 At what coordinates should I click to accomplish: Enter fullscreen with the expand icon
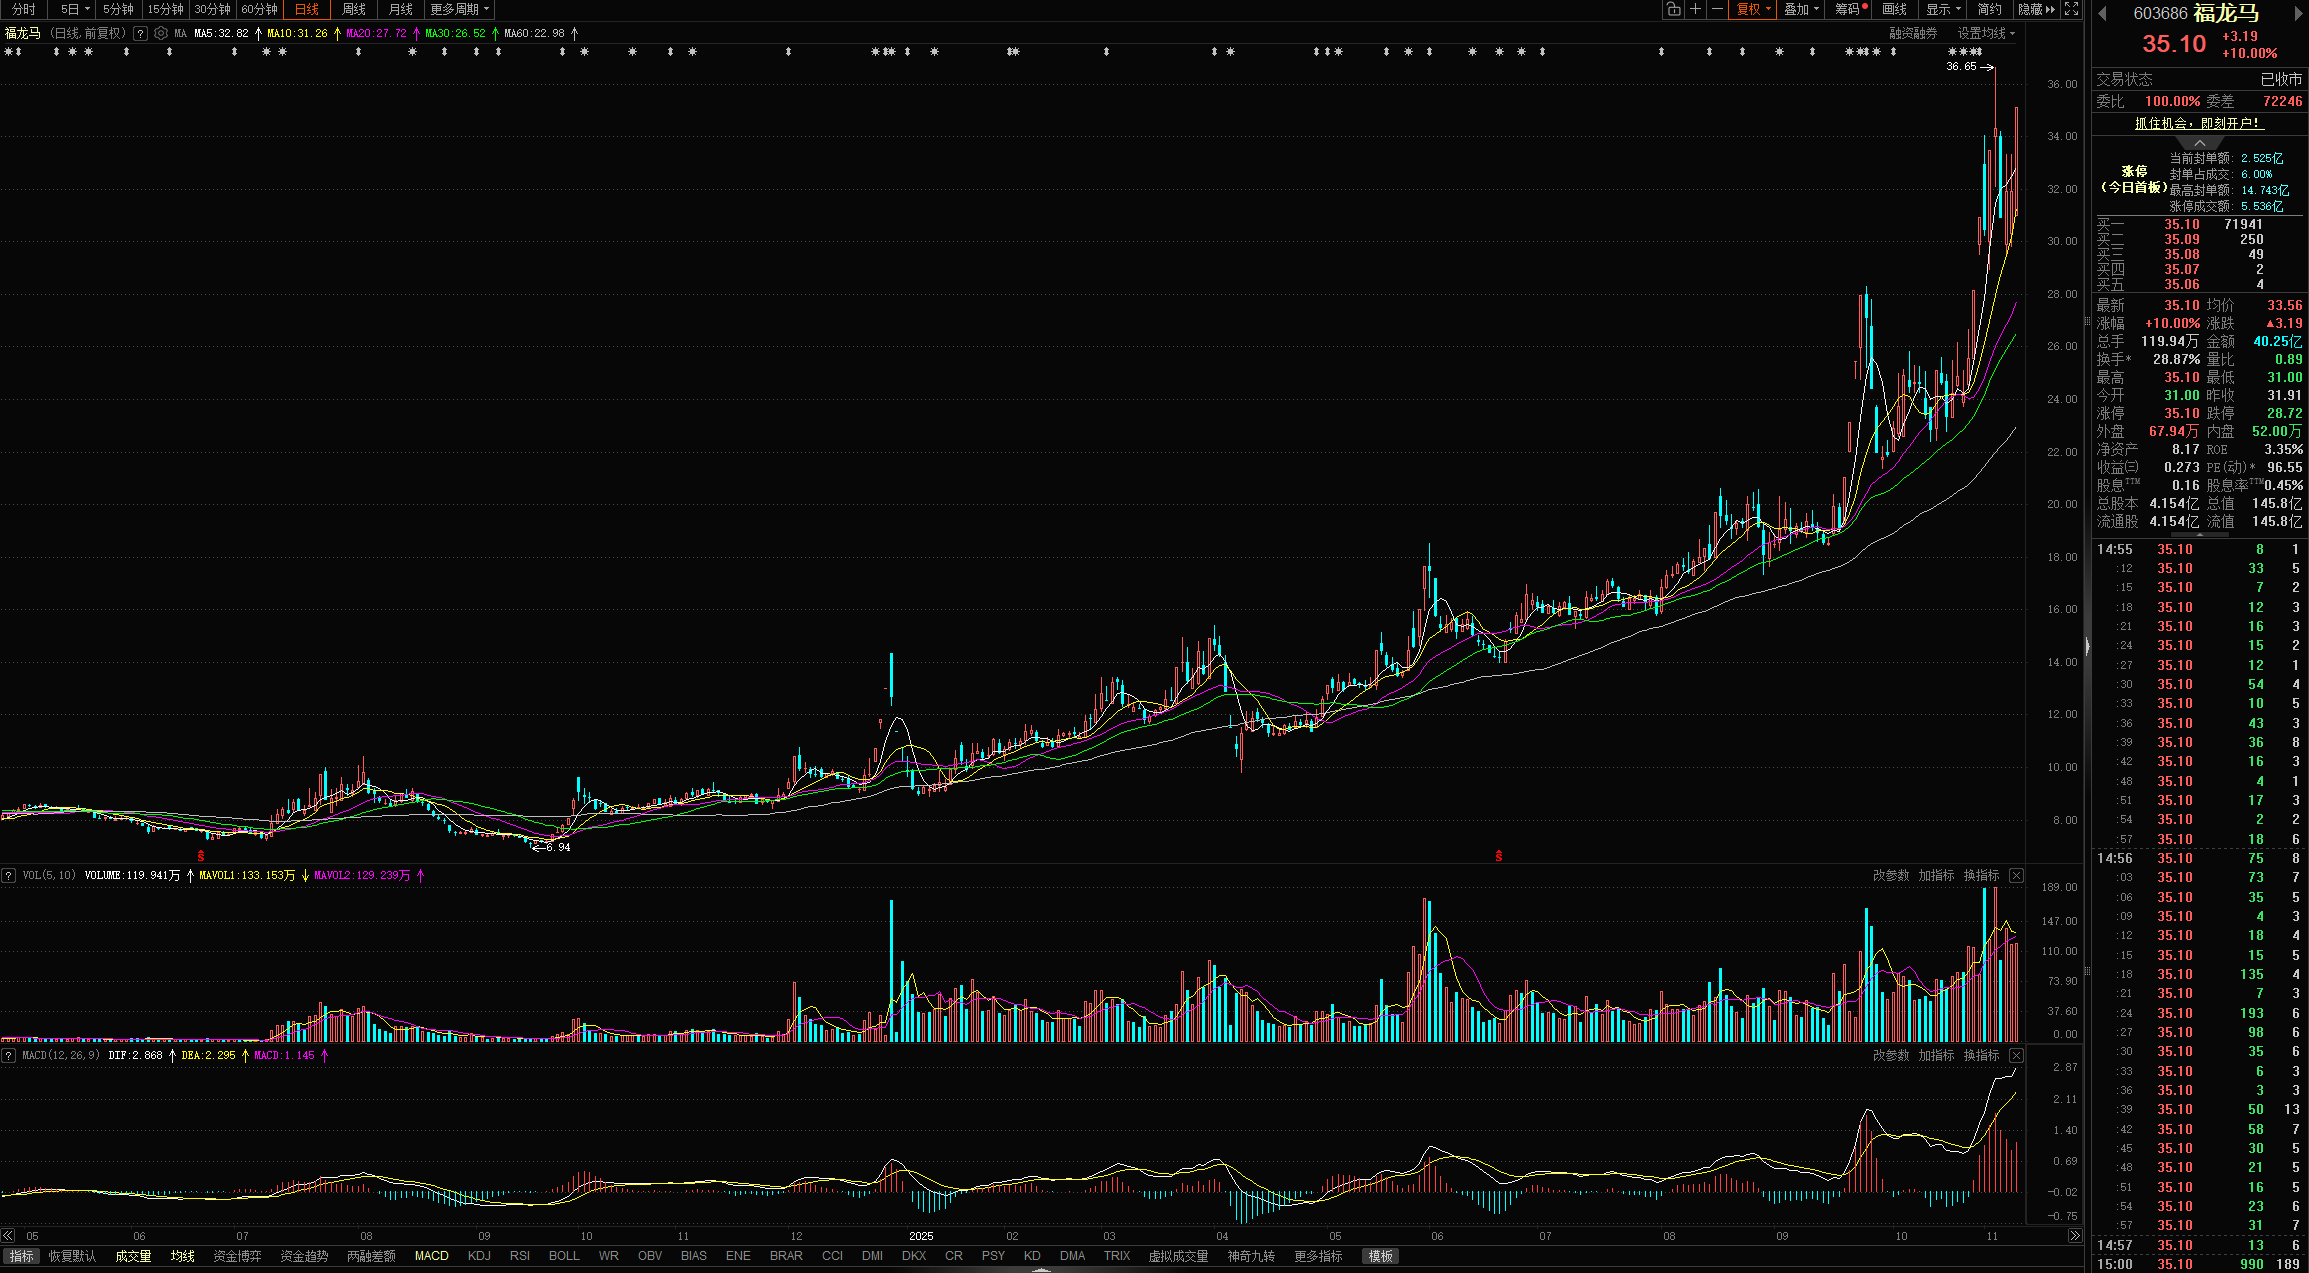pos(2071,9)
